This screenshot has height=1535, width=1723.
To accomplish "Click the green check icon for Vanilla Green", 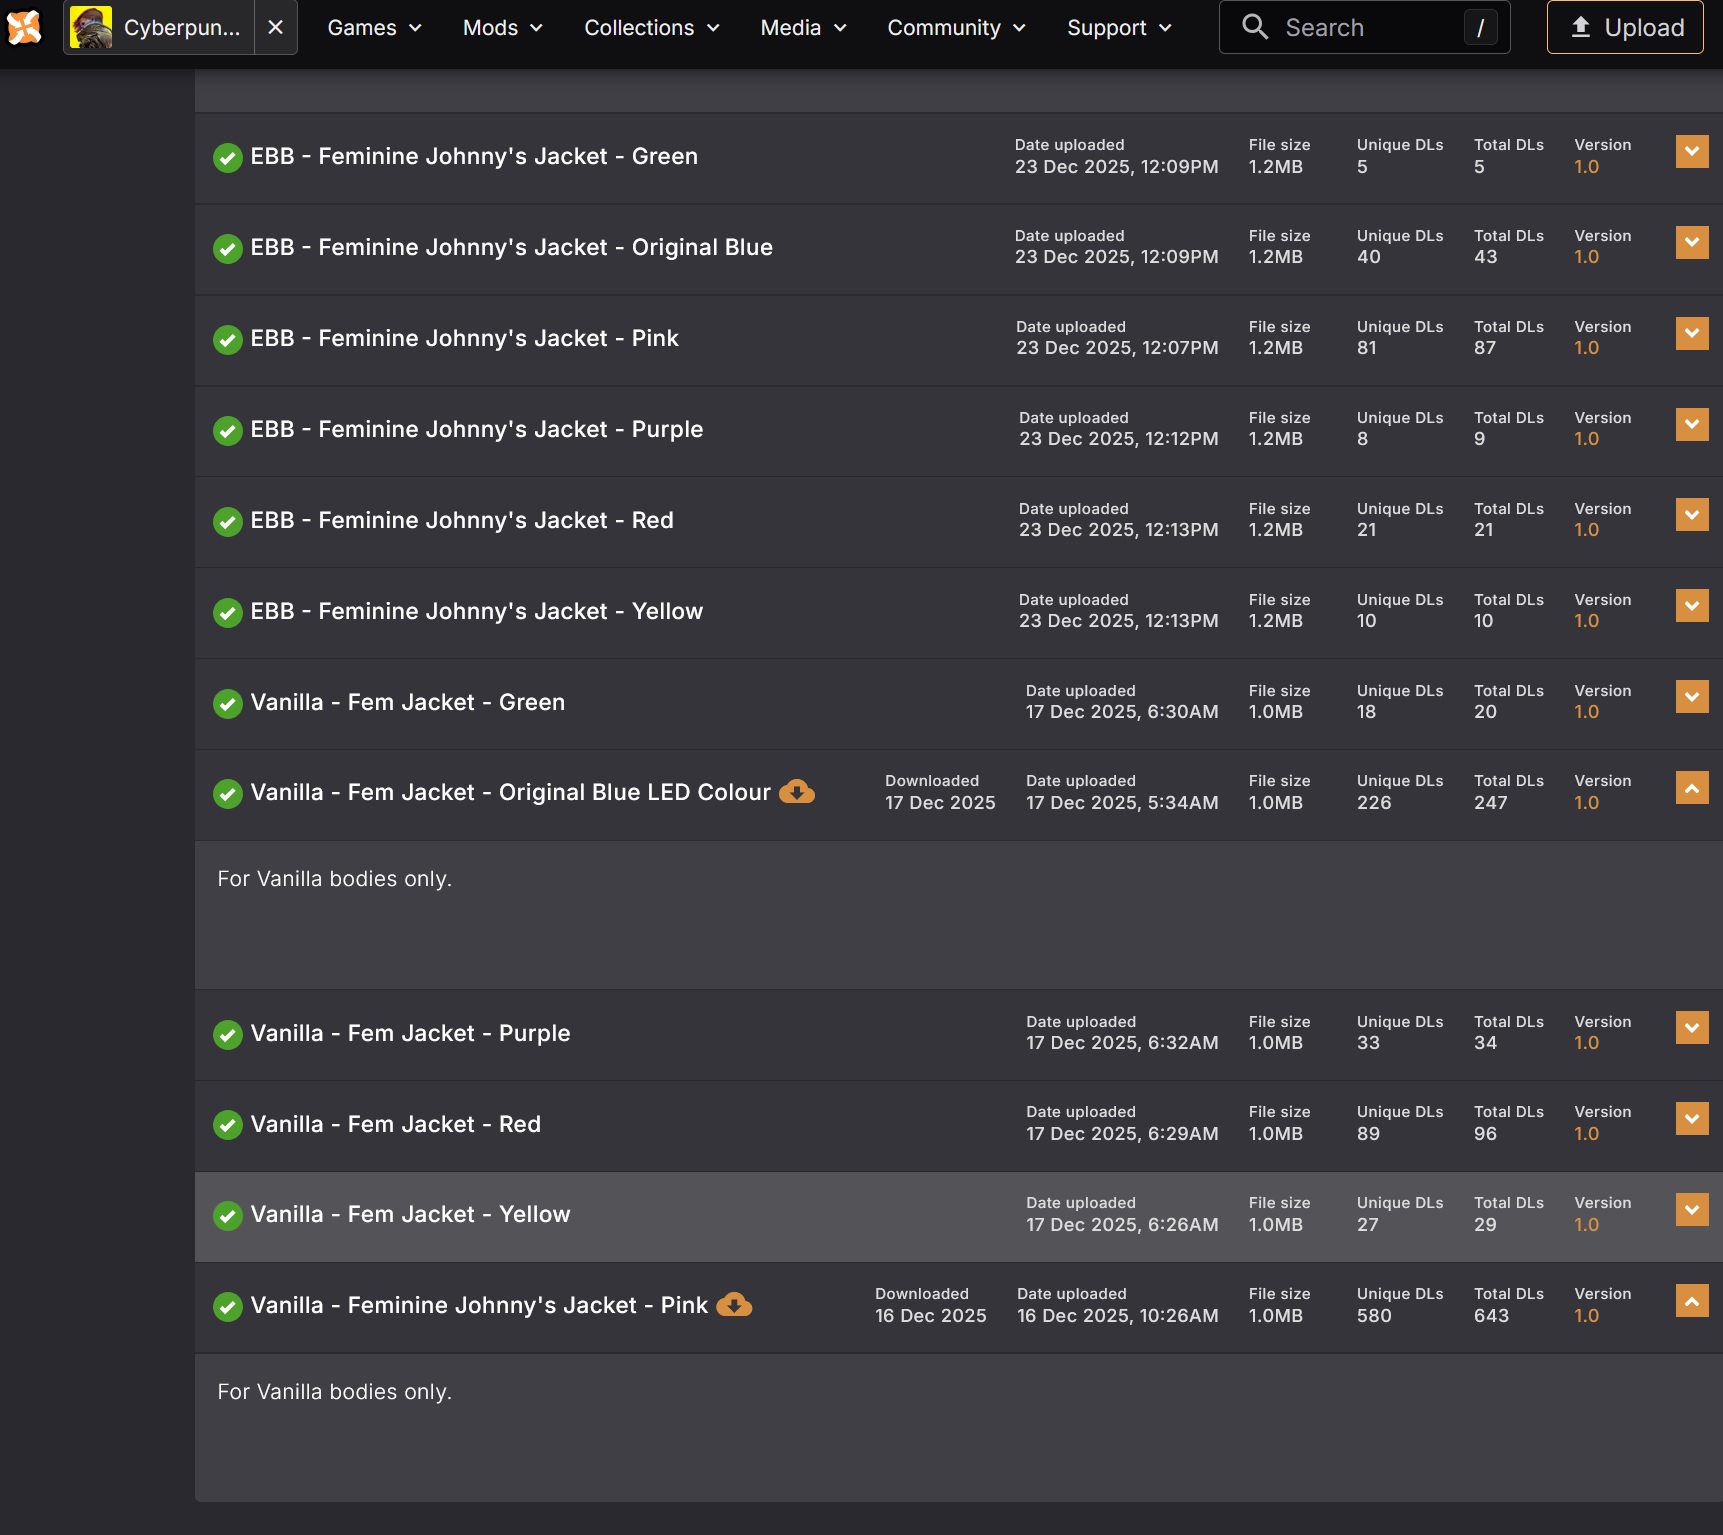I will [228, 704].
